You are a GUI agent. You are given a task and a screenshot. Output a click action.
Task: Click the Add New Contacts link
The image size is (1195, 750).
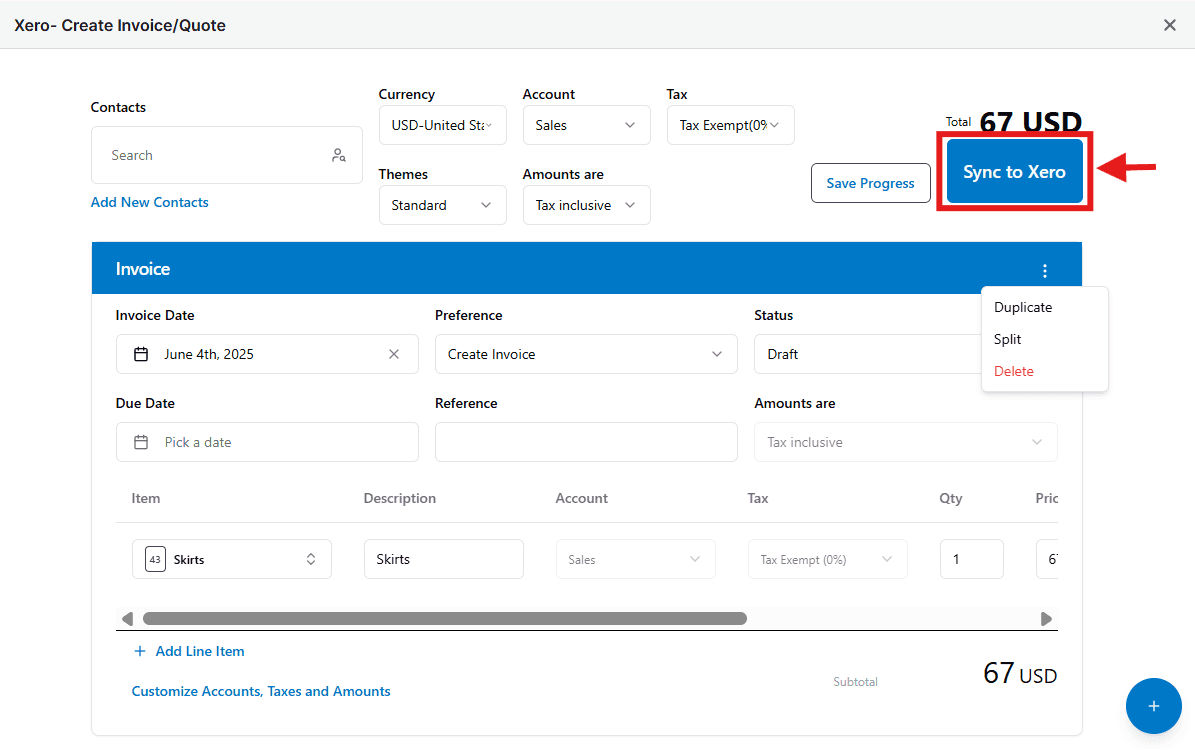[x=149, y=203]
